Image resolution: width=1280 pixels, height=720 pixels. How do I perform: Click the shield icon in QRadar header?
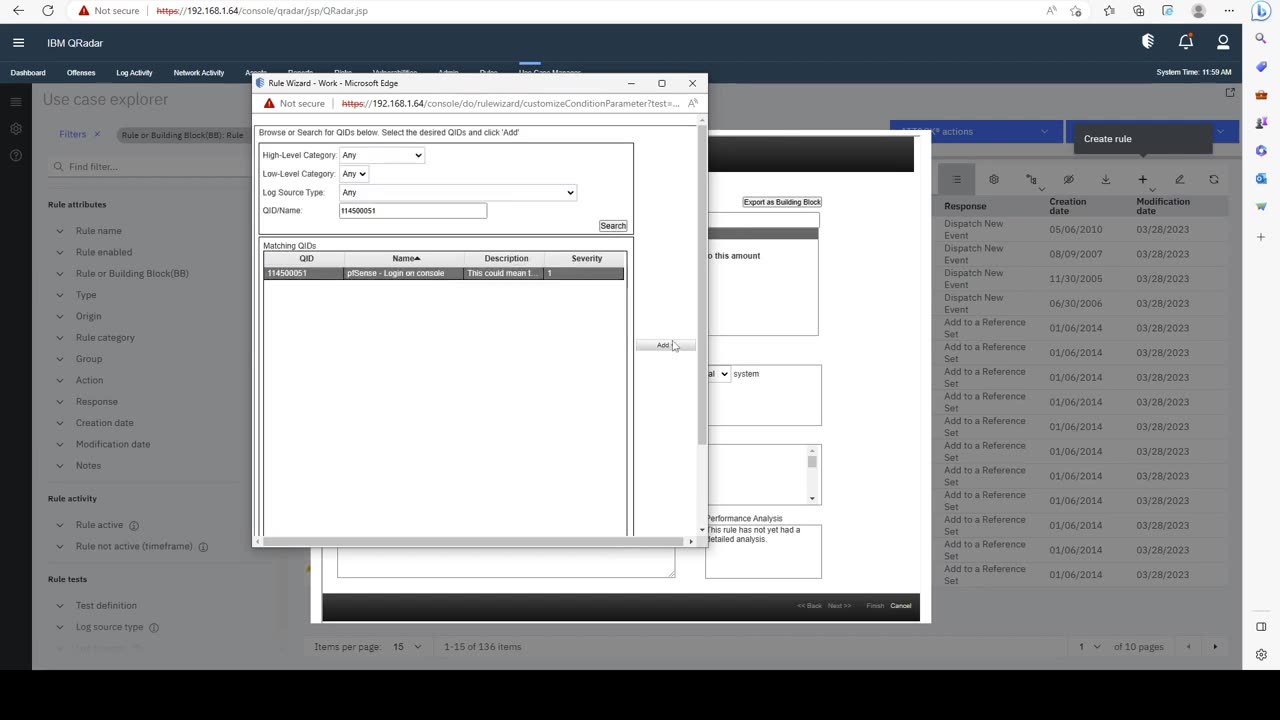tap(1148, 42)
